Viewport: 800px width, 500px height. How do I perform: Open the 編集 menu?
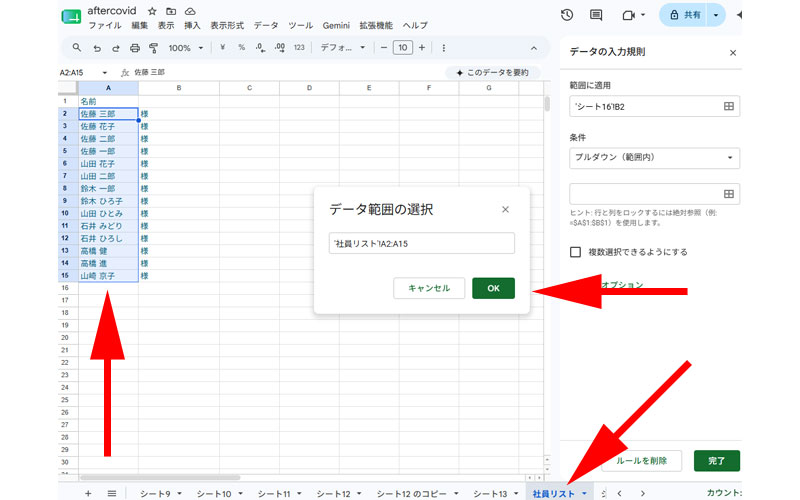[x=139, y=25]
